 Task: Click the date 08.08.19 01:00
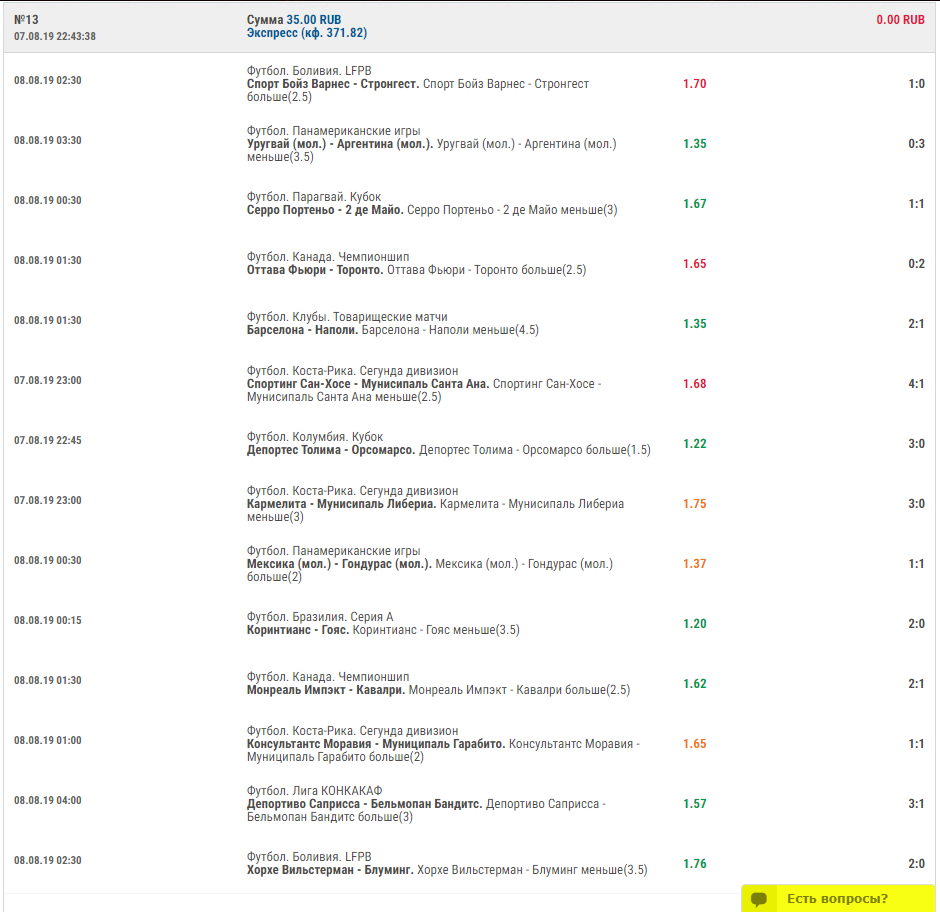[x=48, y=741]
